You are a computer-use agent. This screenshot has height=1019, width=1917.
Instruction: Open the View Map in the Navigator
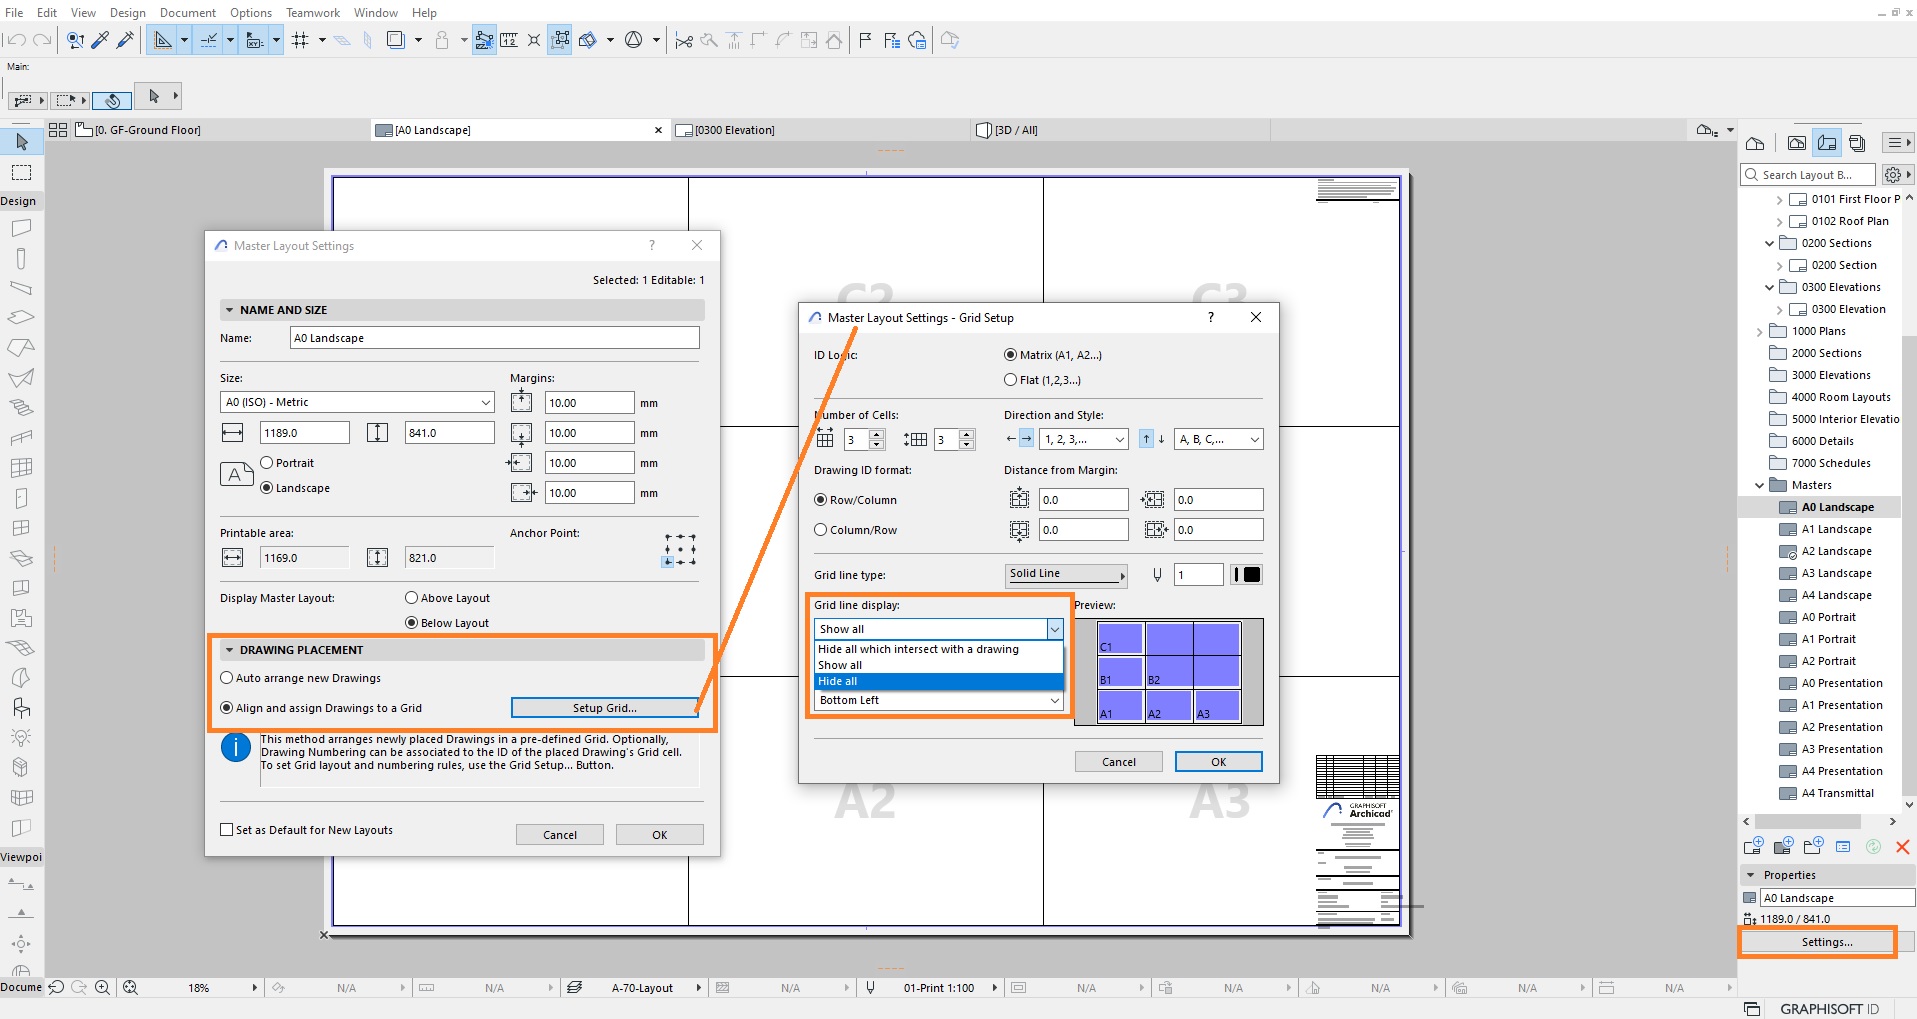pyautogui.click(x=1797, y=143)
